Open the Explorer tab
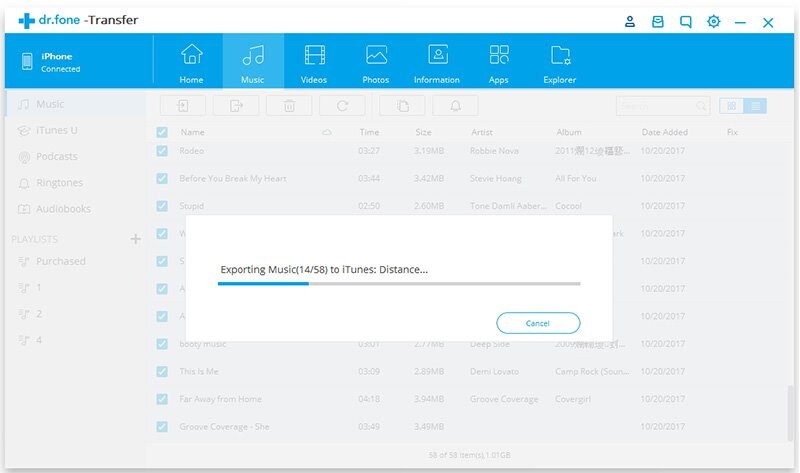800x473 pixels. 560,62
